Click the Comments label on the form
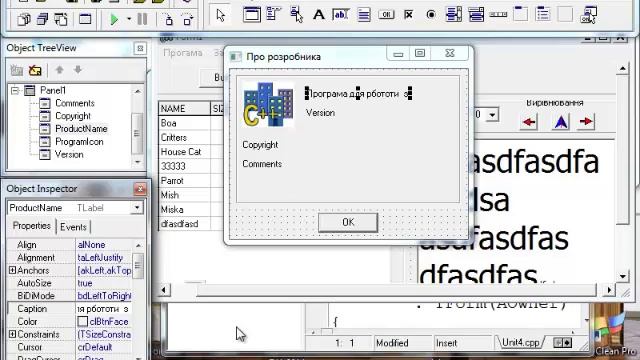This screenshot has height=360, width=640. pos(262,164)
